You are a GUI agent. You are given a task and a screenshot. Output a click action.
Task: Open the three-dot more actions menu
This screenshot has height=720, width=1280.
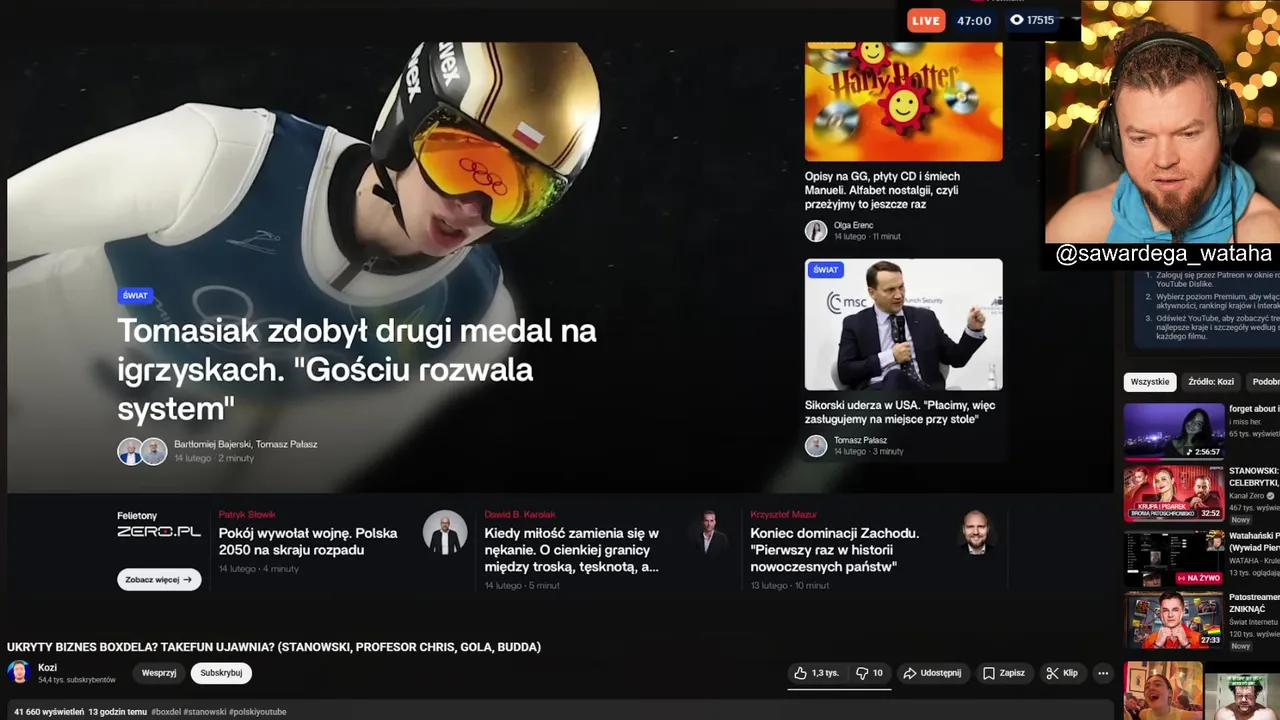pyautogui.click(x=1103, y=673)
